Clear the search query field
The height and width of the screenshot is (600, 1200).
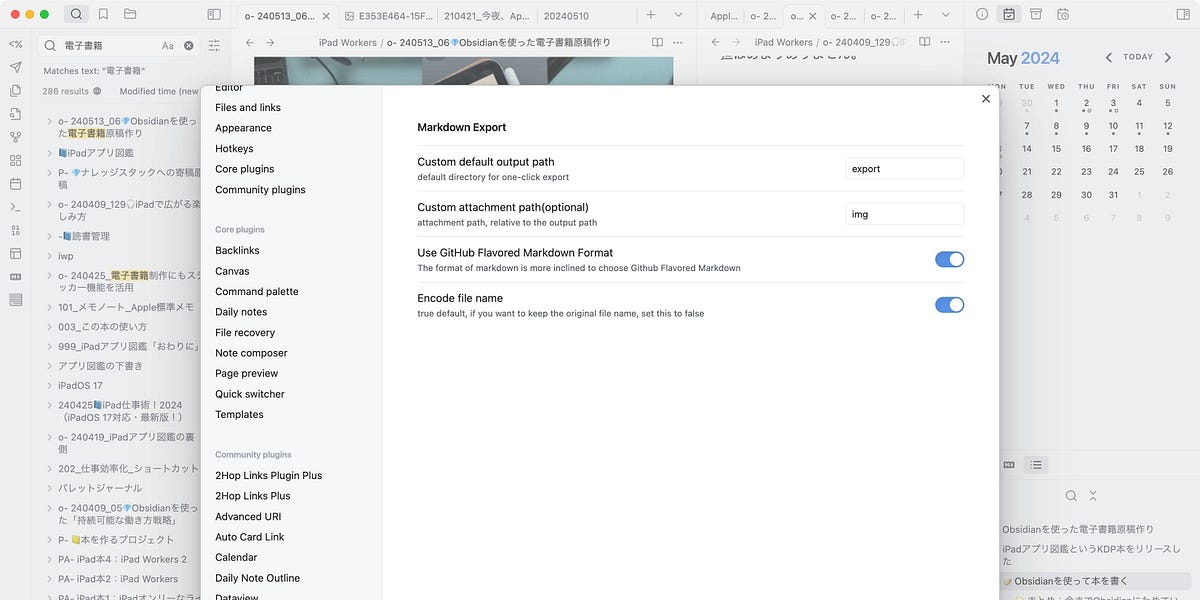[188, 46]
